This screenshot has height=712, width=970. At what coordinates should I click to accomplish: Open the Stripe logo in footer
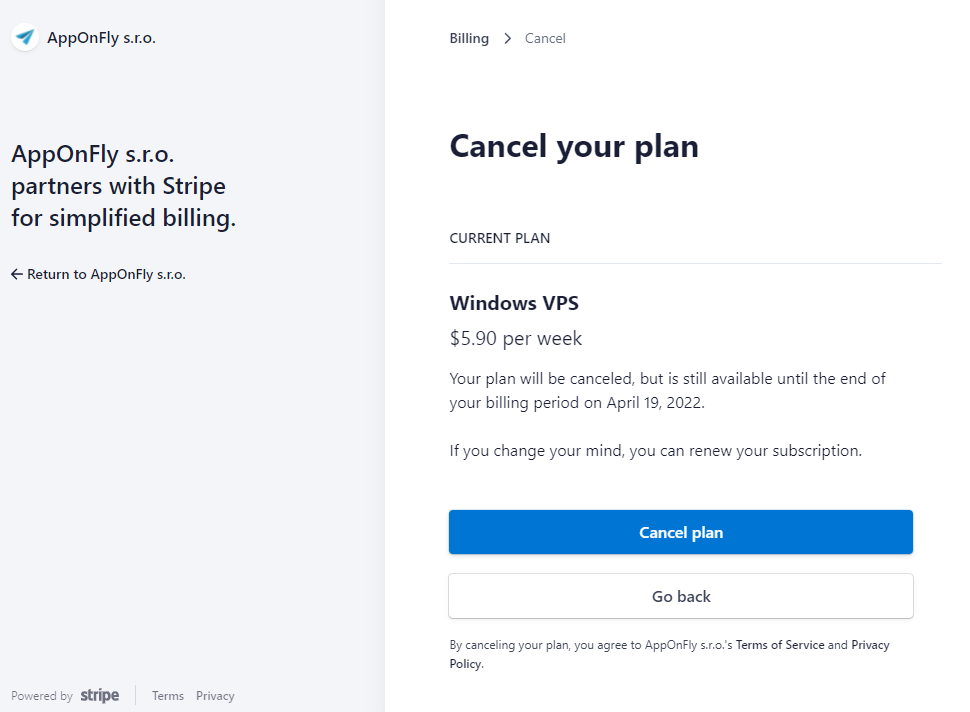click(100, 696)
